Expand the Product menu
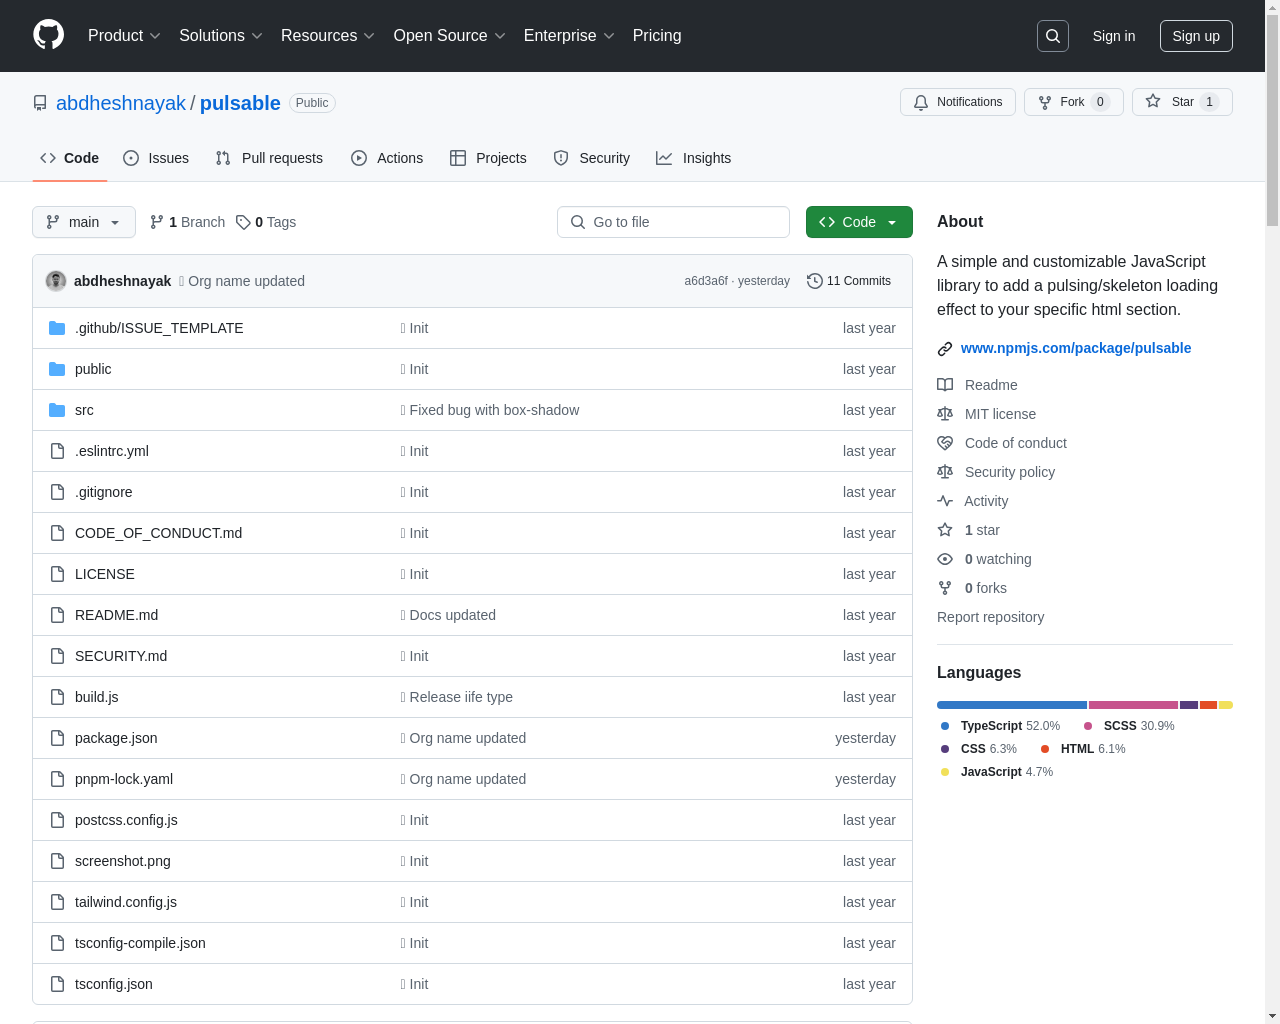 point(124,36)
